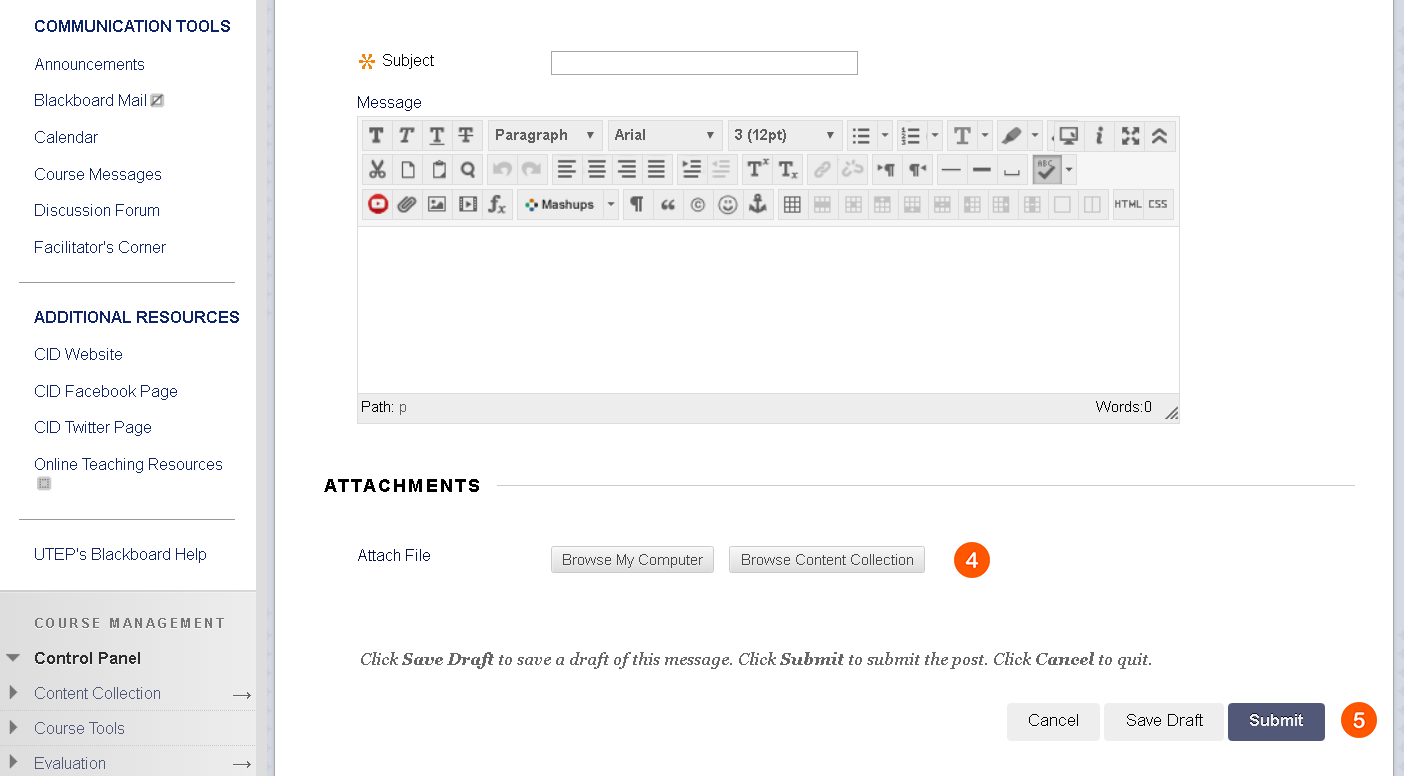This screenshot has width=1404, height=776.
Task: Insert an emoticon using the smiley icon
Action: [728, 204]
